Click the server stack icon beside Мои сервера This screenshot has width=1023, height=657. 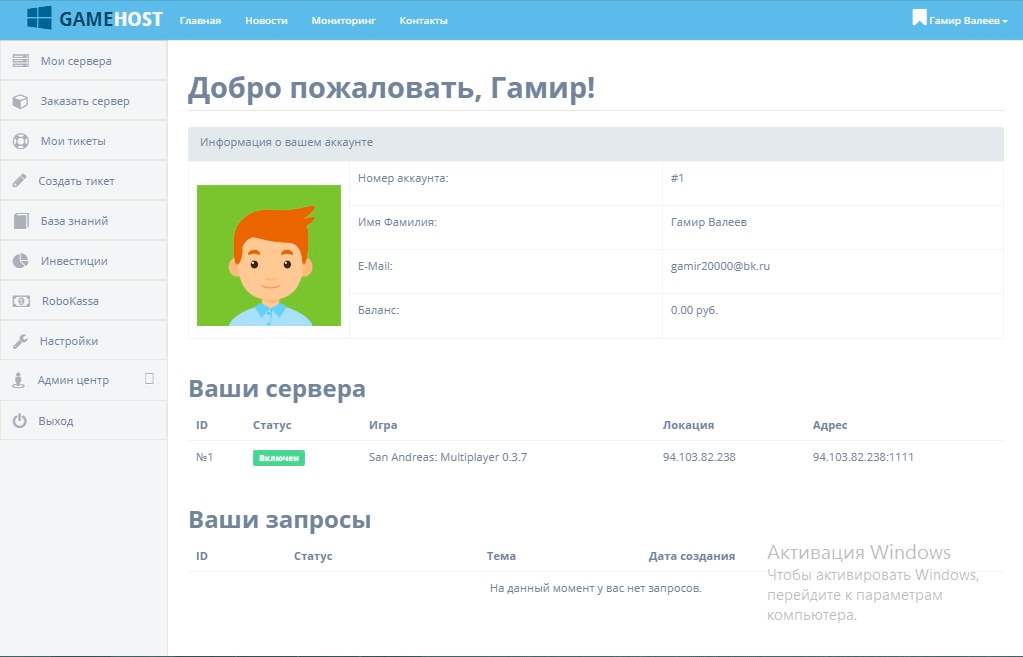pos(20,61)
